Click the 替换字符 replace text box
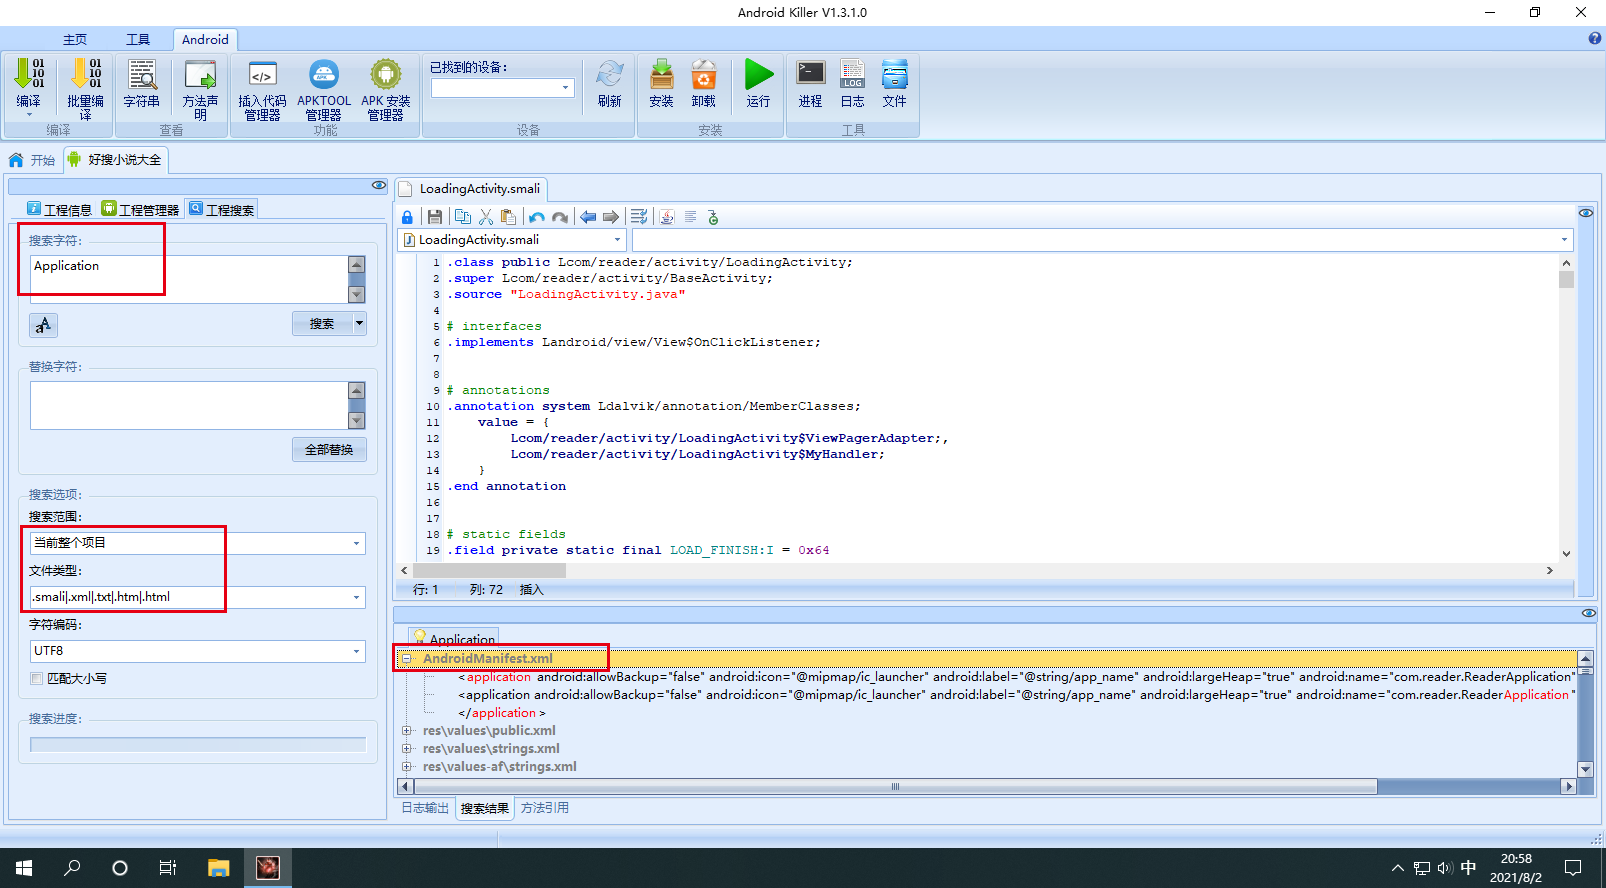1606x888 pixels. [x=189, y=405]
